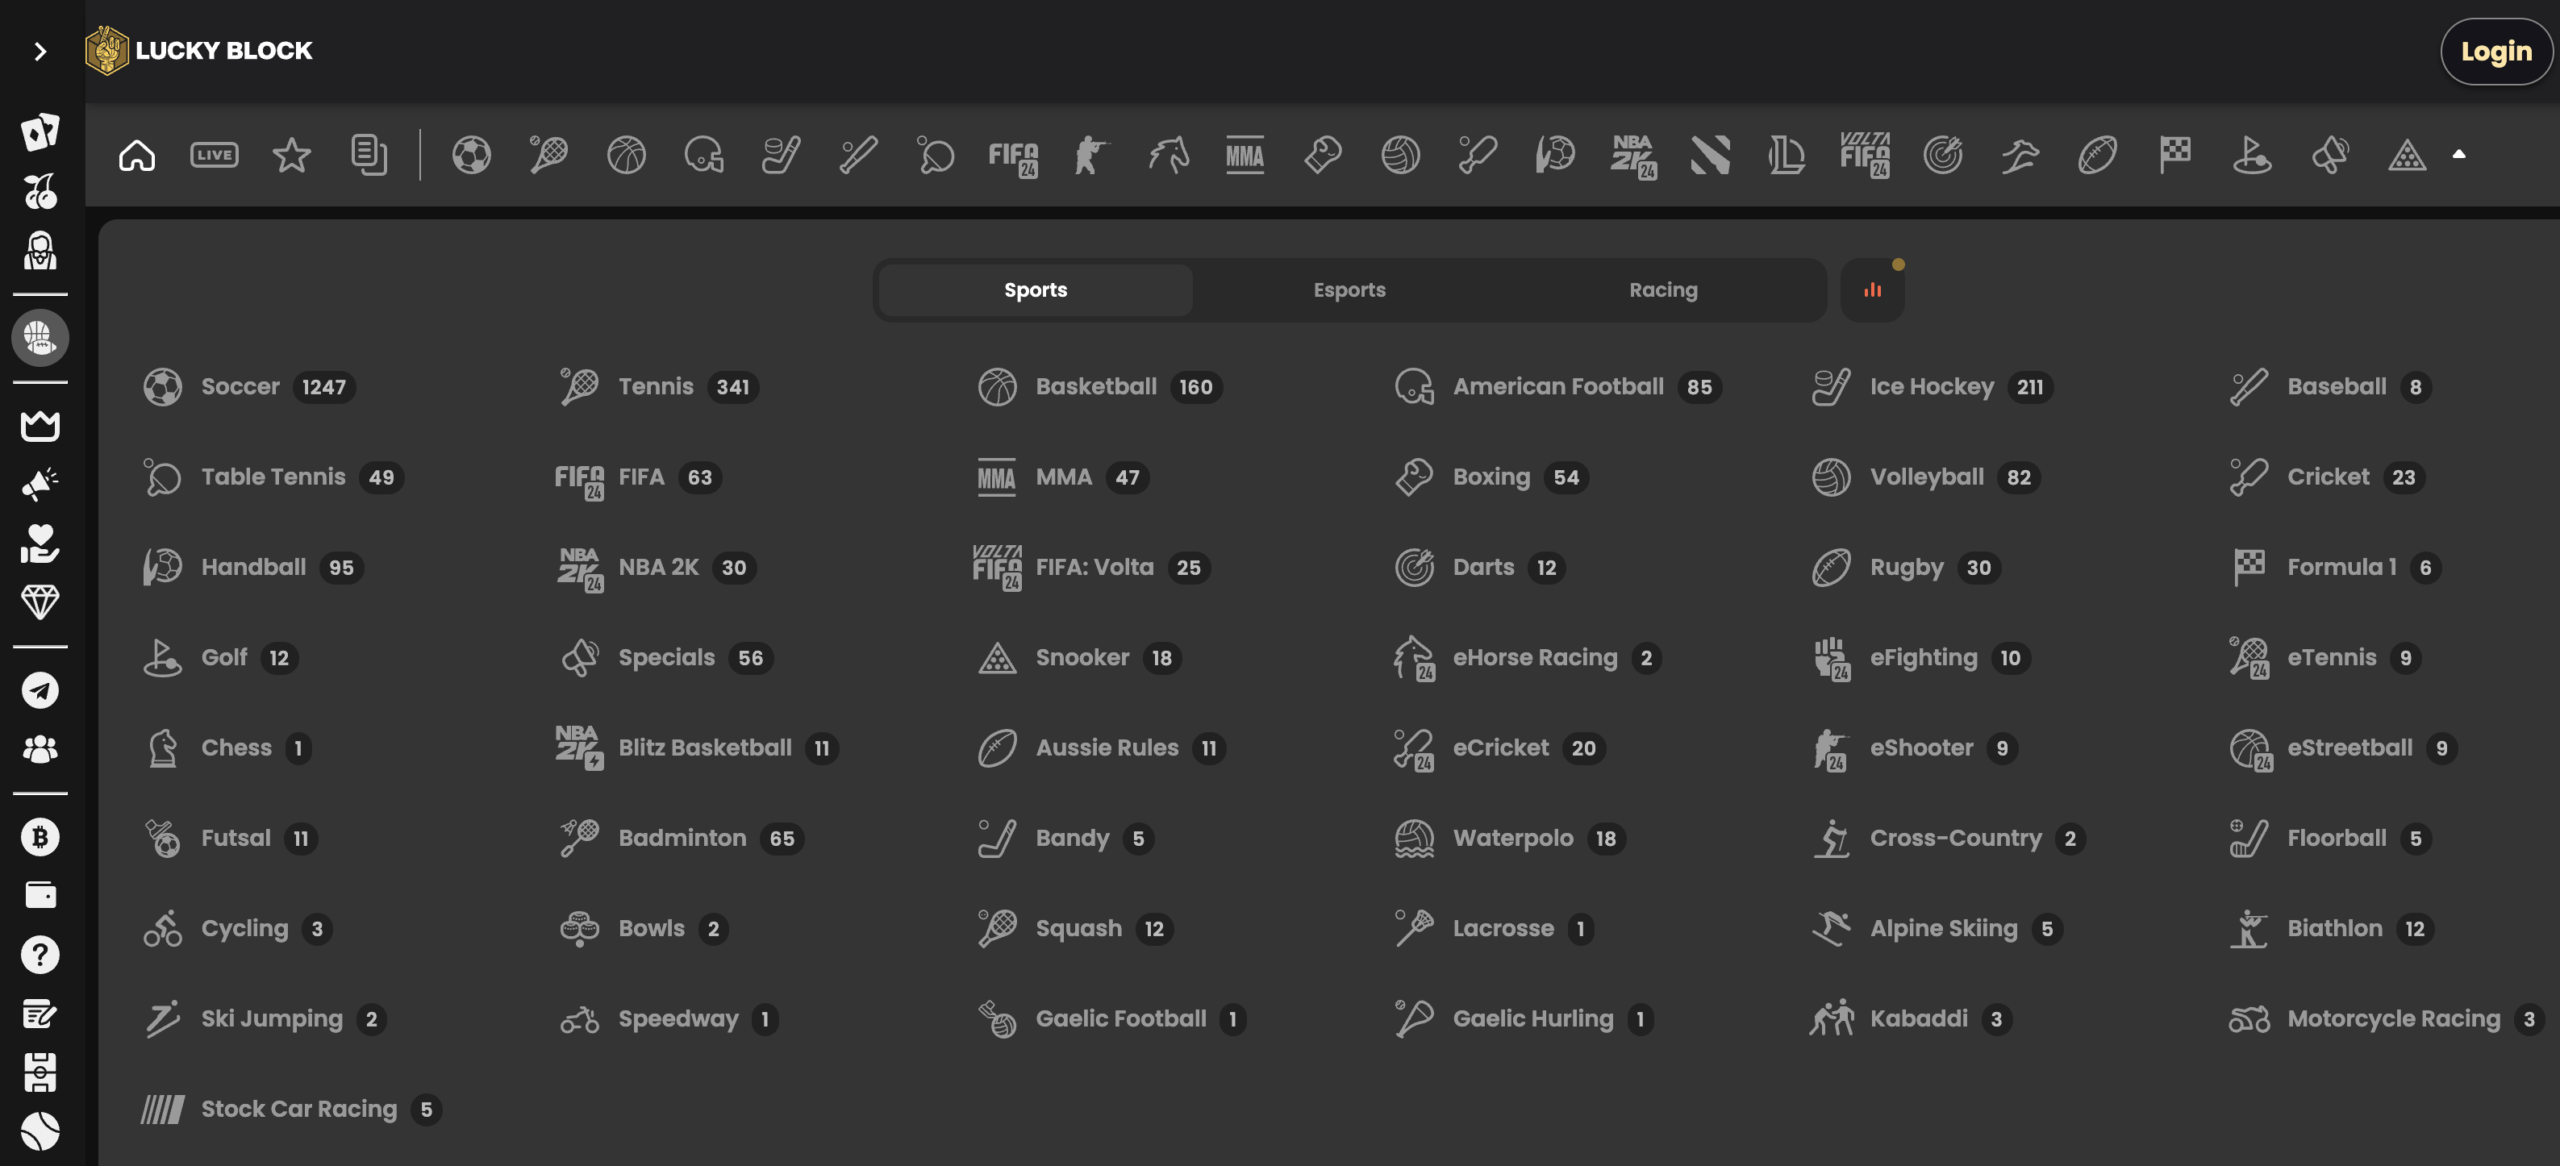Click the home navigation icon

point(136,154)
